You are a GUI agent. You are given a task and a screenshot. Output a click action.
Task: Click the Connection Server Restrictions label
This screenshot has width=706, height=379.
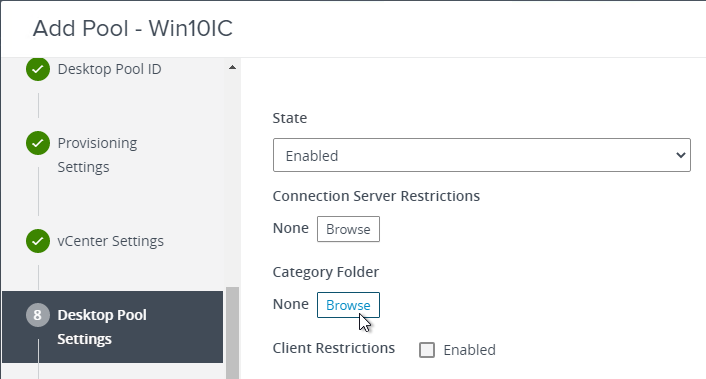pyautogui.click(x=376, y=196)
